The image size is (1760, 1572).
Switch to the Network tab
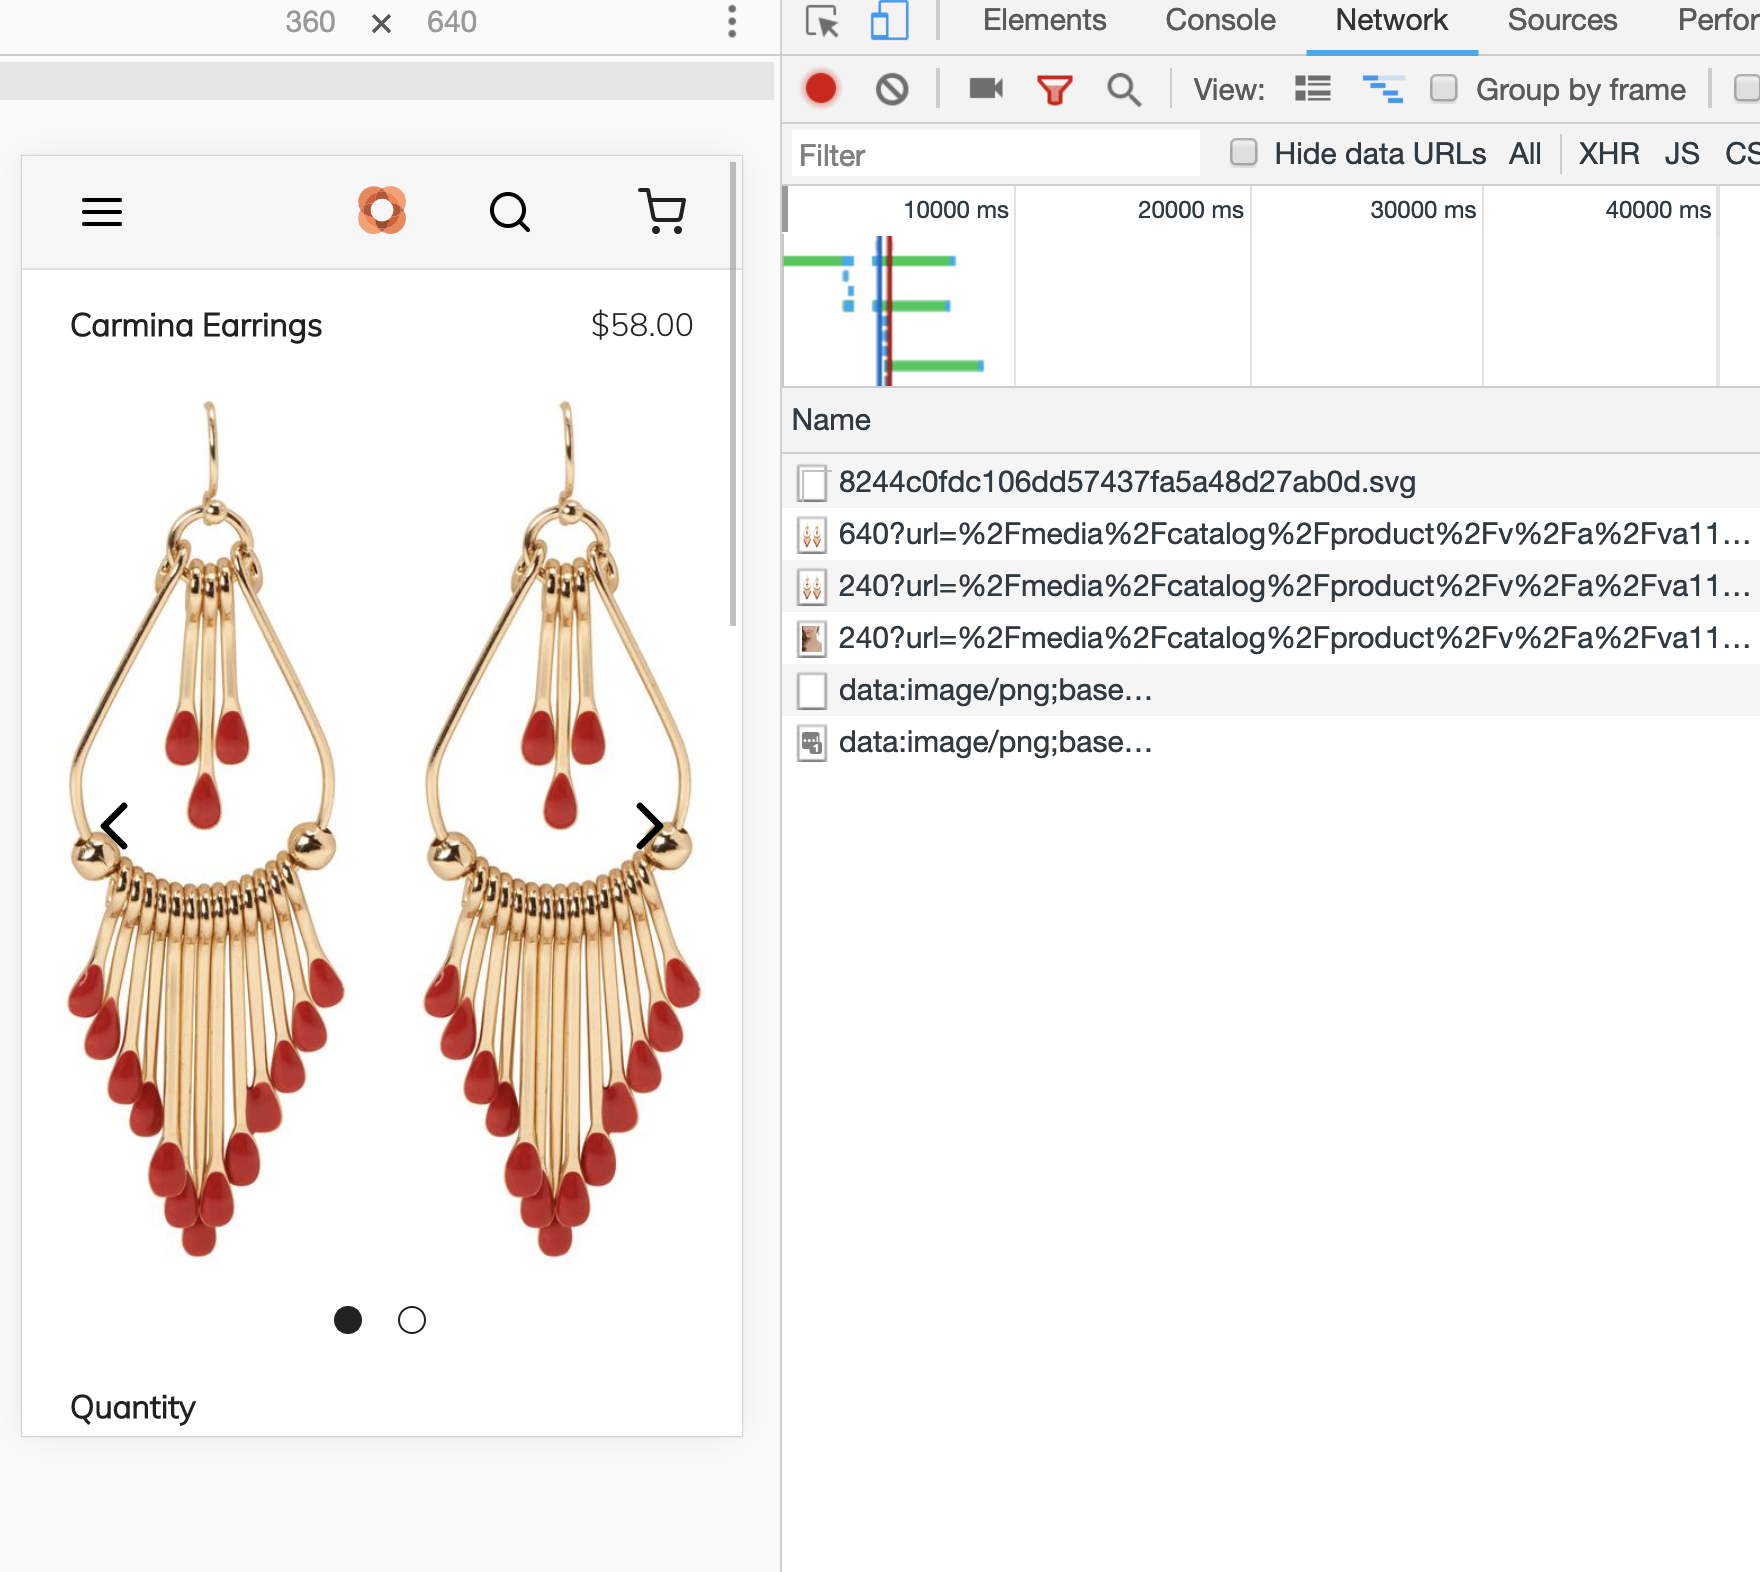[1391, 21]
